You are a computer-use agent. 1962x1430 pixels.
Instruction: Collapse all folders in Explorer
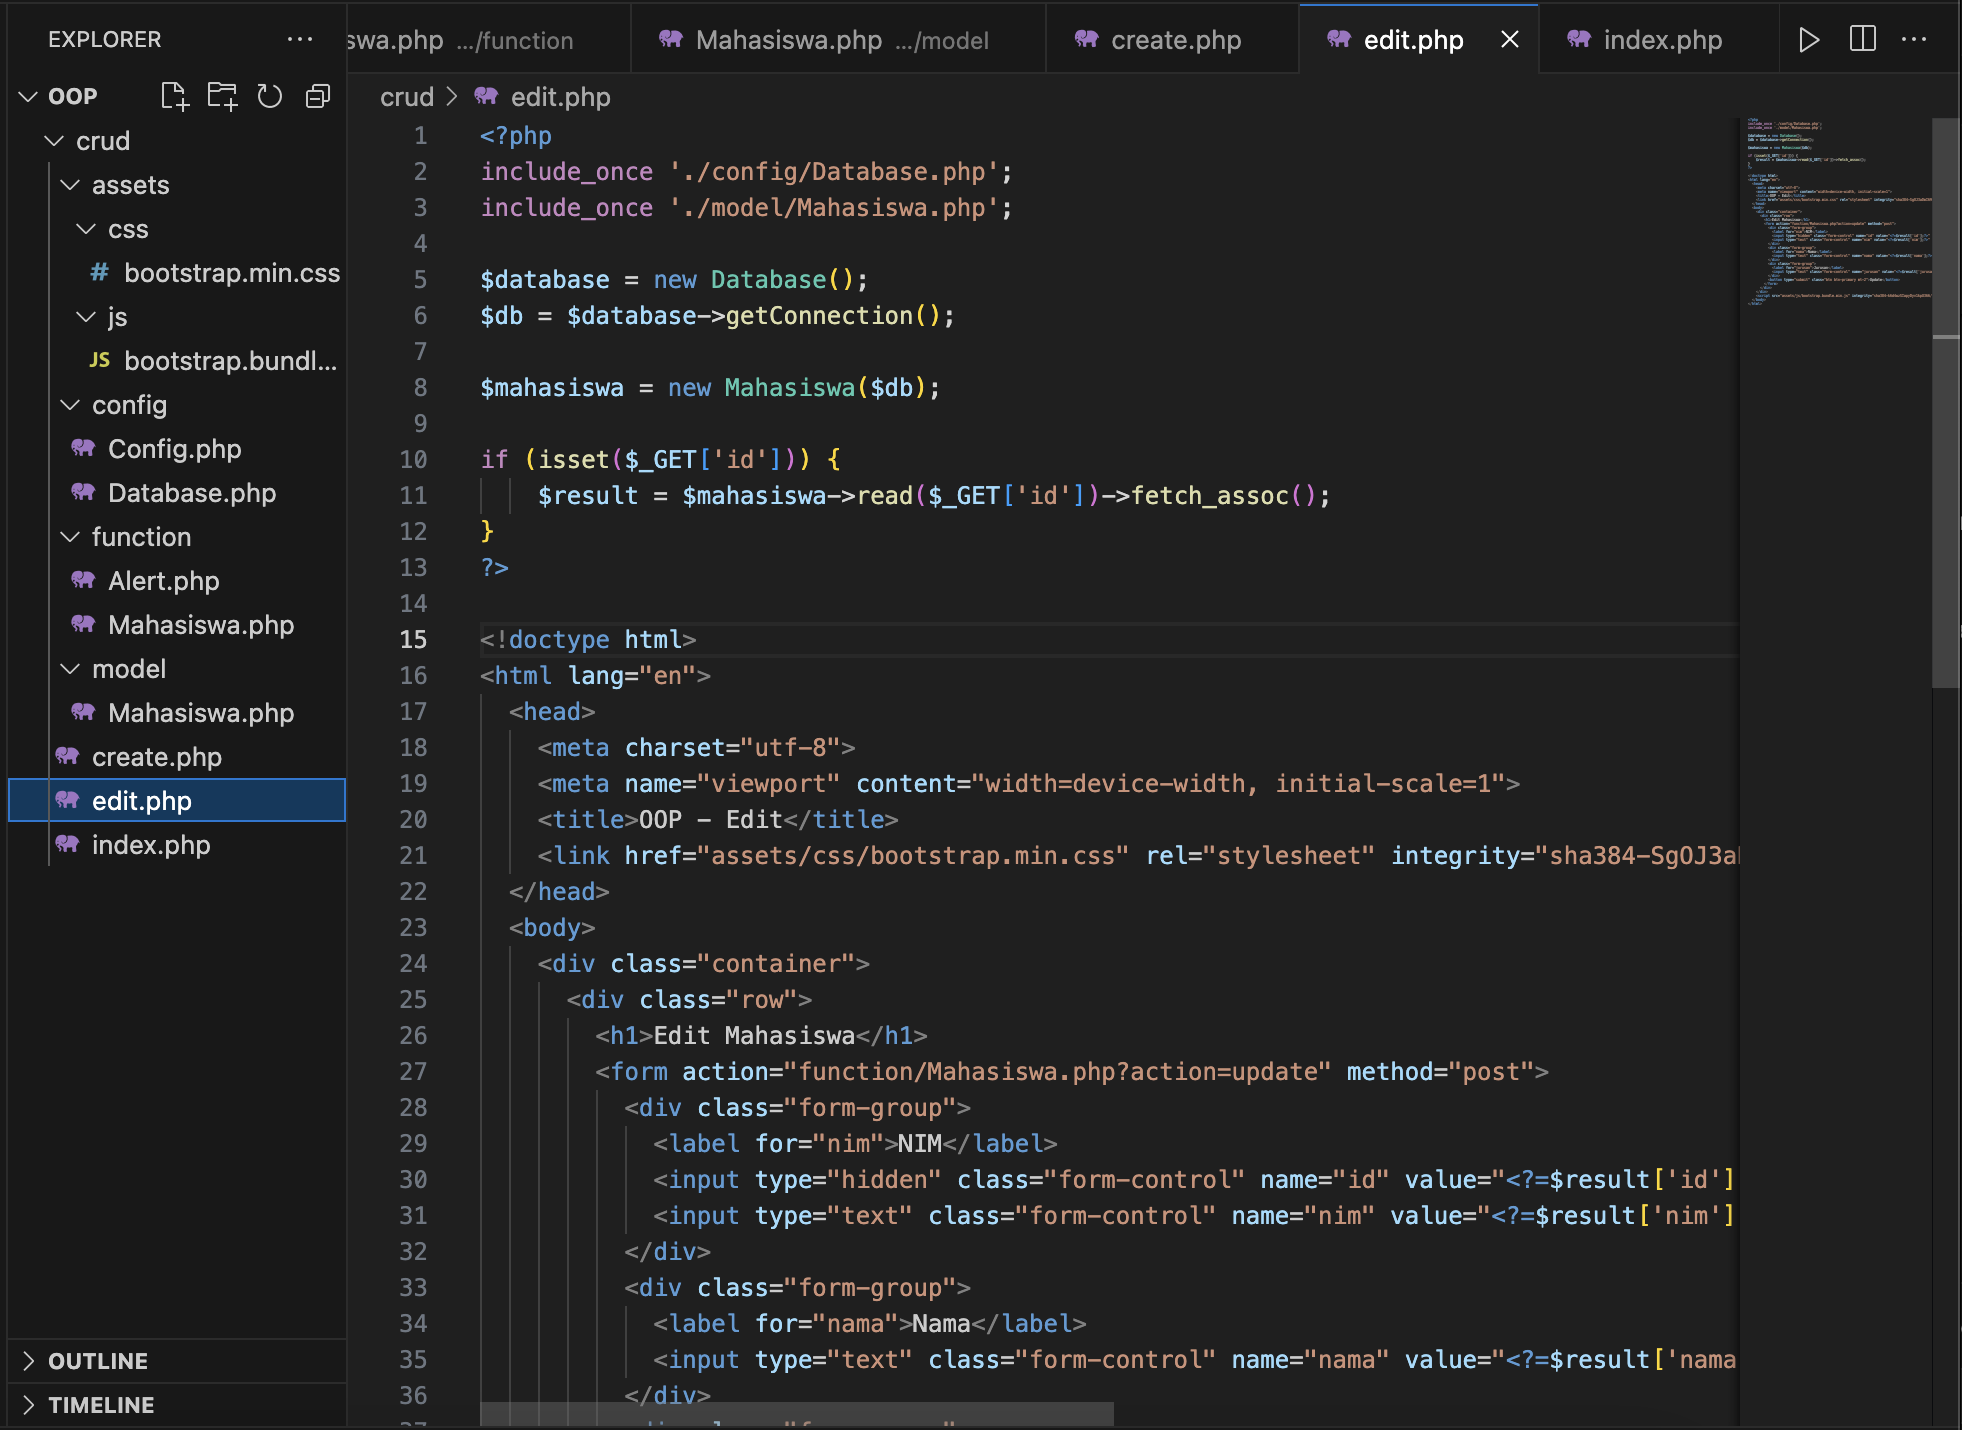click(318, 96)
